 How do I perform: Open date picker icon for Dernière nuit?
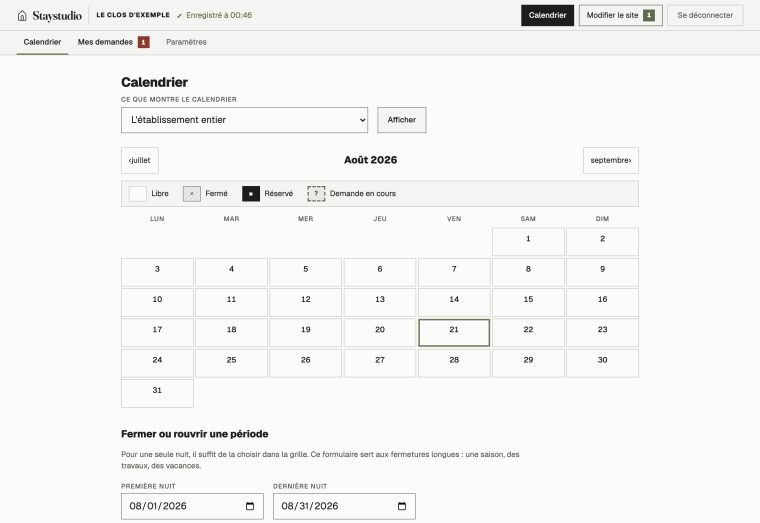[402, 506]
